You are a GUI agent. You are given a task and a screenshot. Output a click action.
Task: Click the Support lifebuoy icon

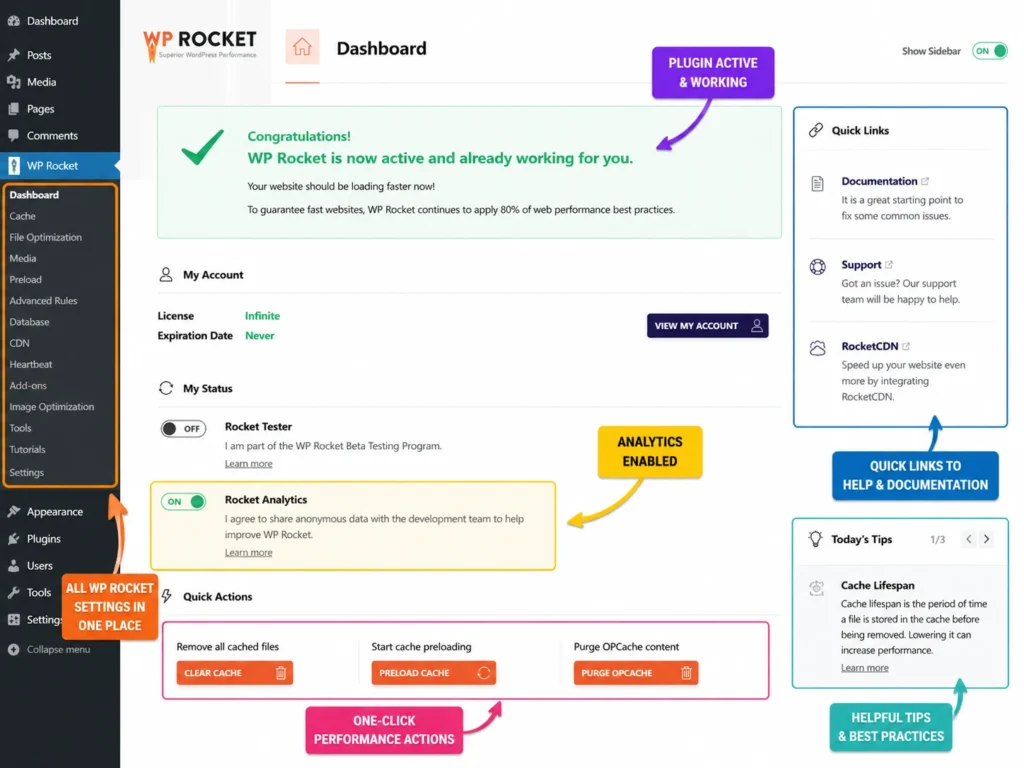coord(817,266)
